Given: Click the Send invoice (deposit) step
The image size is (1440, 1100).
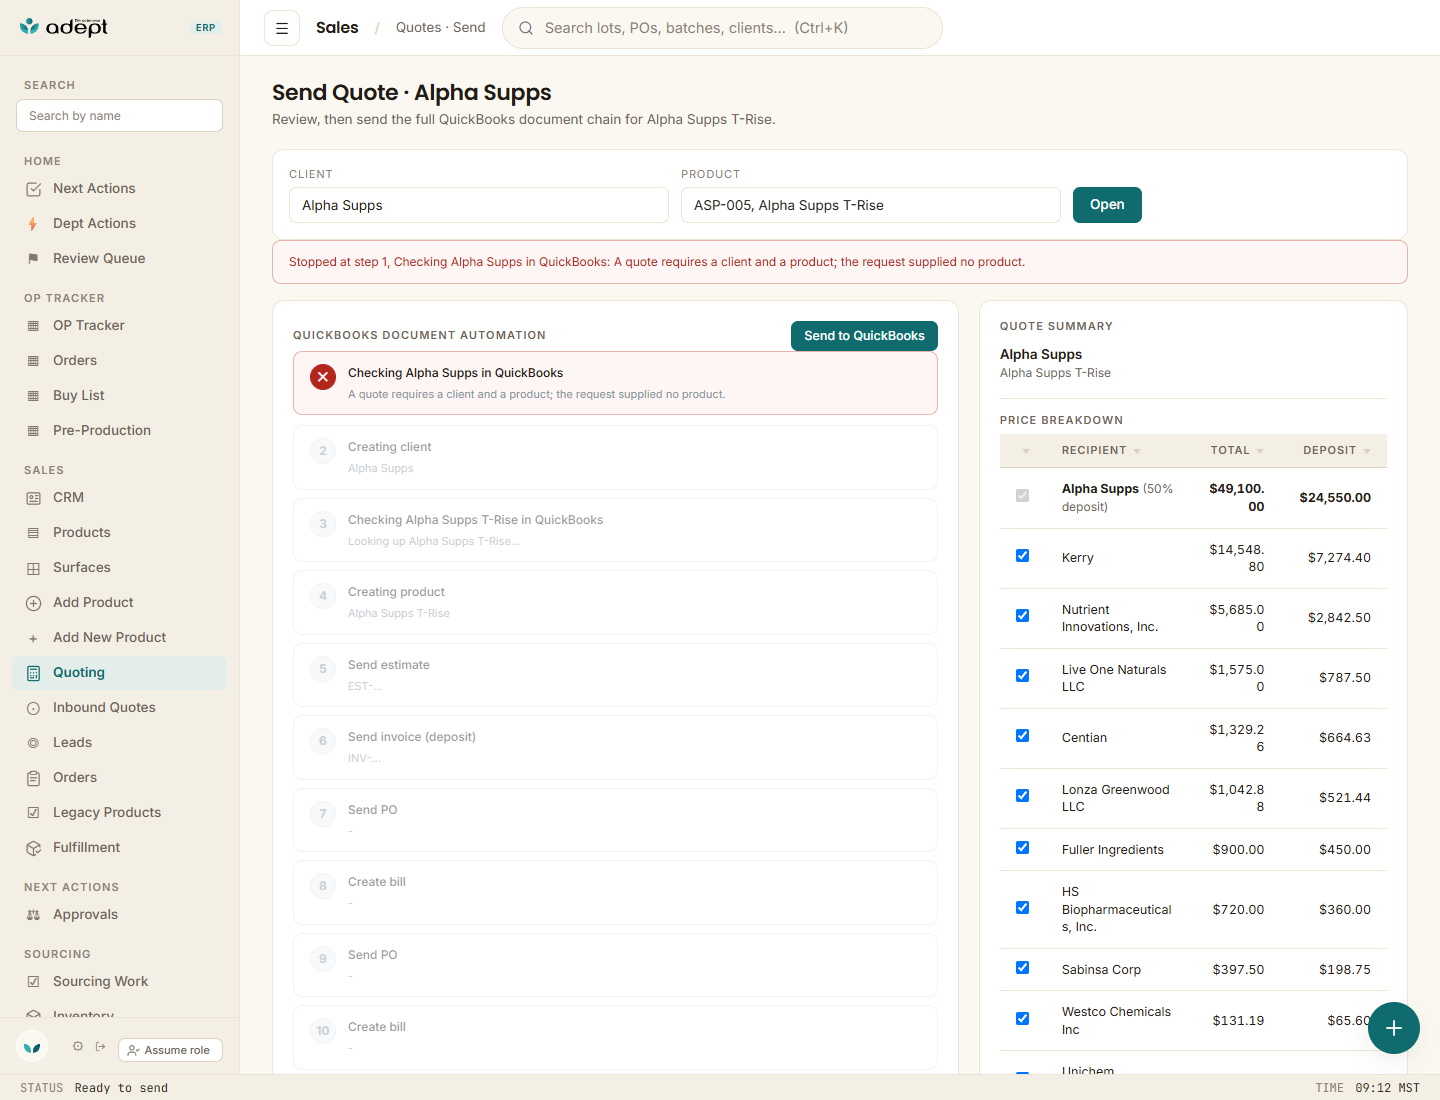Looking at the screenshot, I should coord(615,747).
